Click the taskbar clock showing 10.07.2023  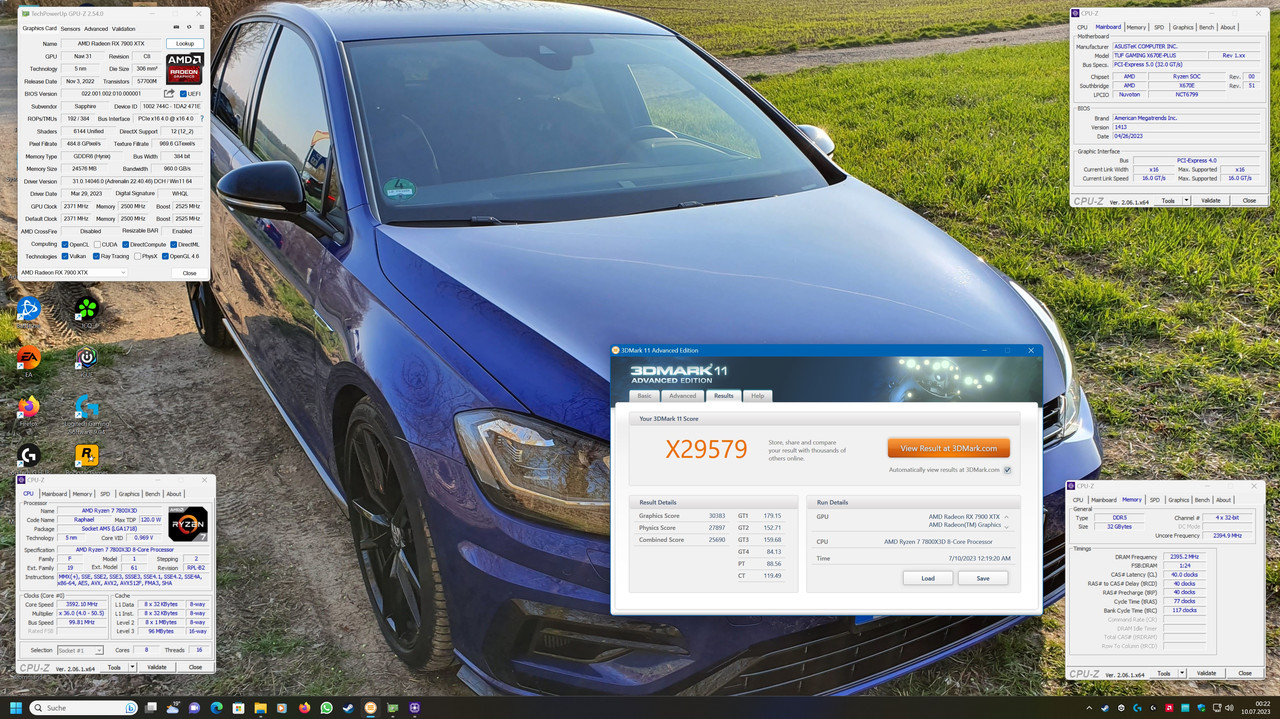[1256, 708]
